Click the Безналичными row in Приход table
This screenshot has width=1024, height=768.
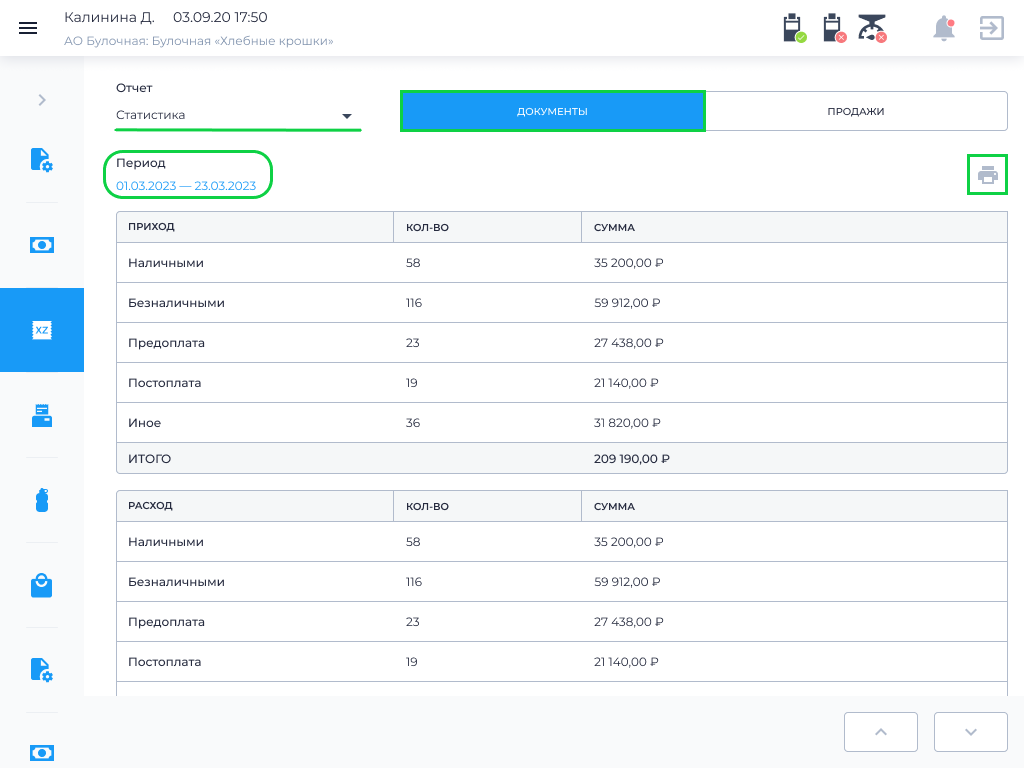[561, 303]
